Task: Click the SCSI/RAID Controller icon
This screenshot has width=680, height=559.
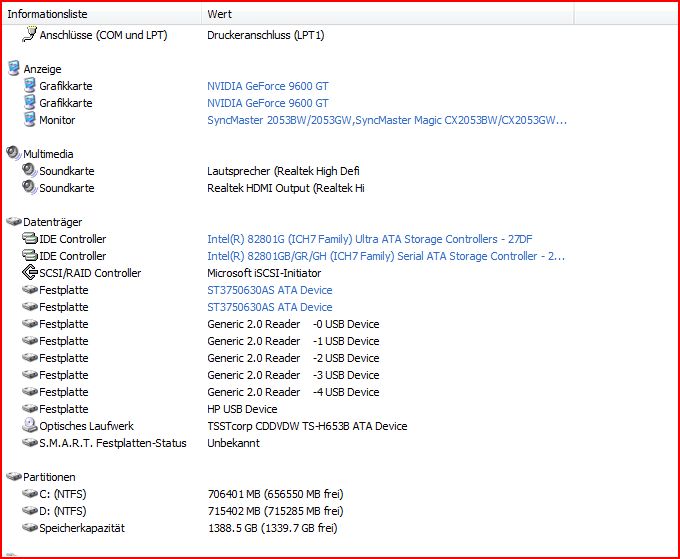Action: (30, 272)
